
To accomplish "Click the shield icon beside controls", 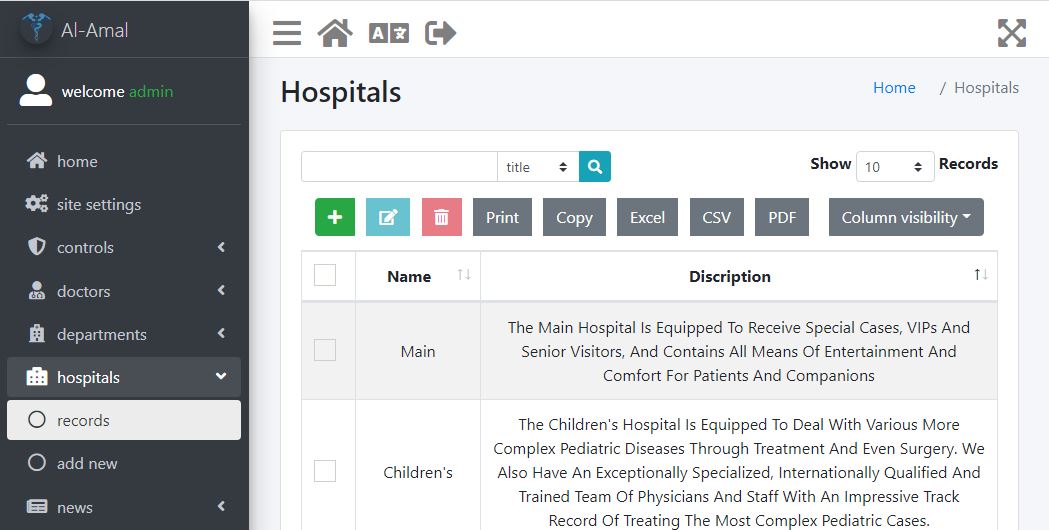I will [37, 246].
